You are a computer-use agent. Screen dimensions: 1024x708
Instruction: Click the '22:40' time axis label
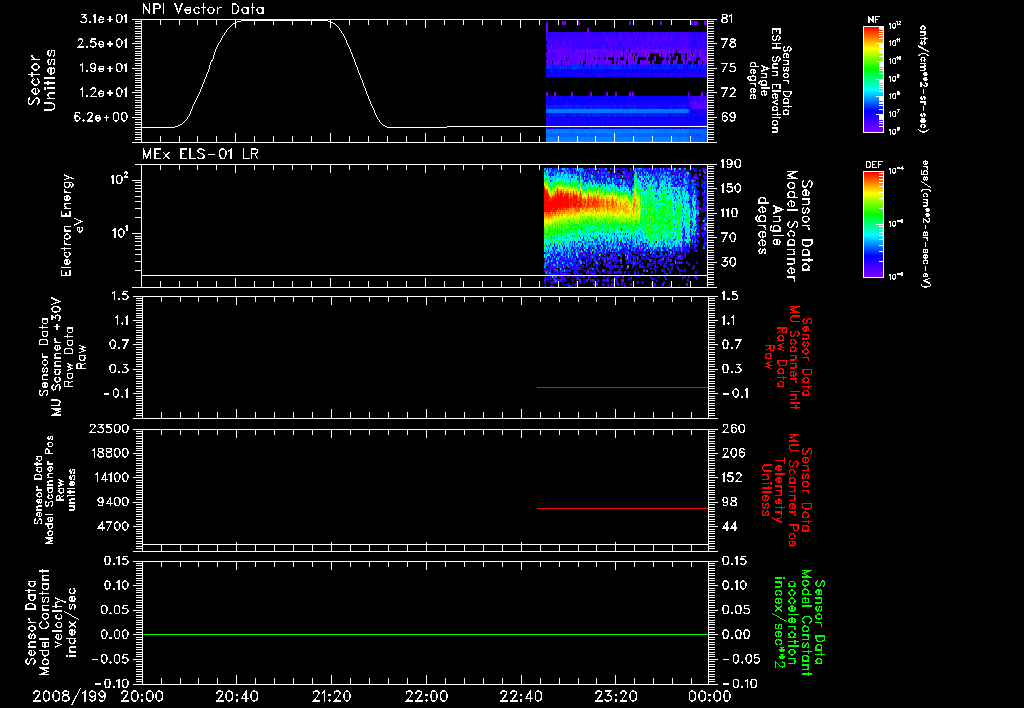[x=520, y=696]
